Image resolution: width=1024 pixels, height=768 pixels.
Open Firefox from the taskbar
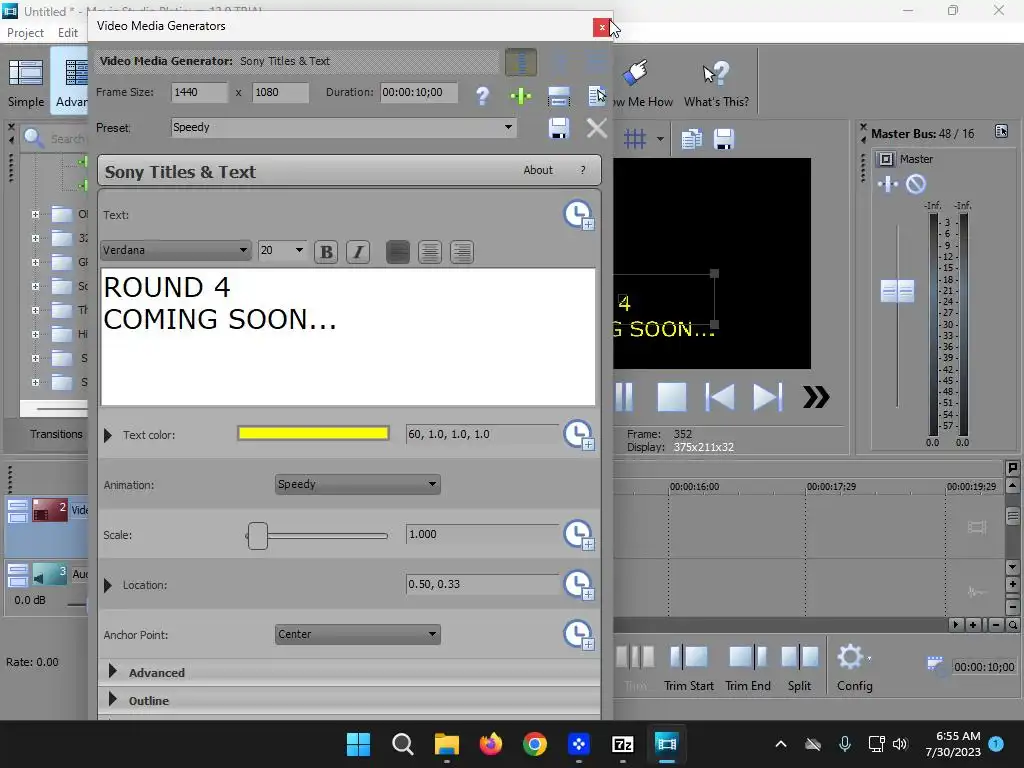pyautogui.click(x=490, y=744)
